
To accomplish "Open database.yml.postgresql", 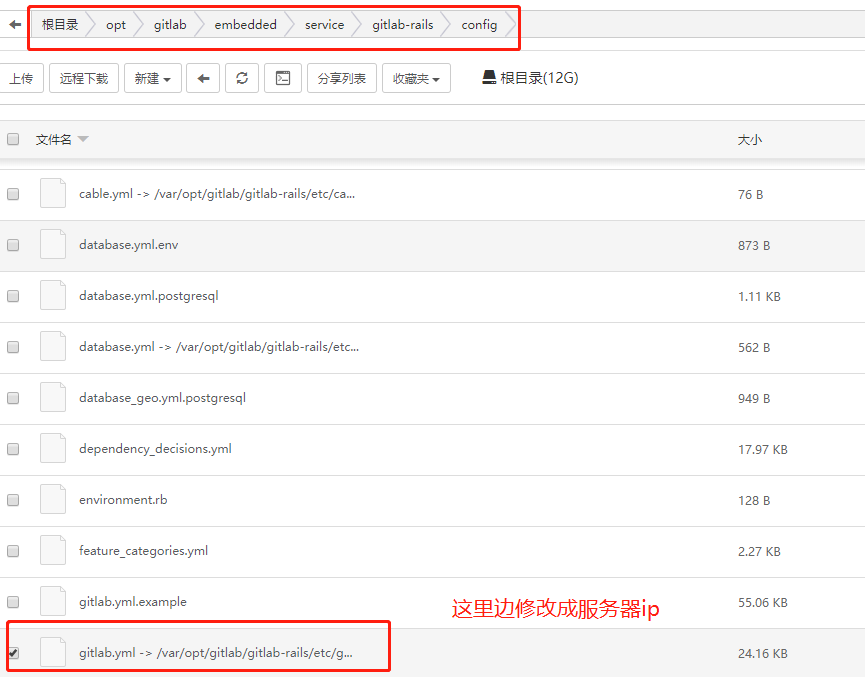I will [x=149, y=296].
